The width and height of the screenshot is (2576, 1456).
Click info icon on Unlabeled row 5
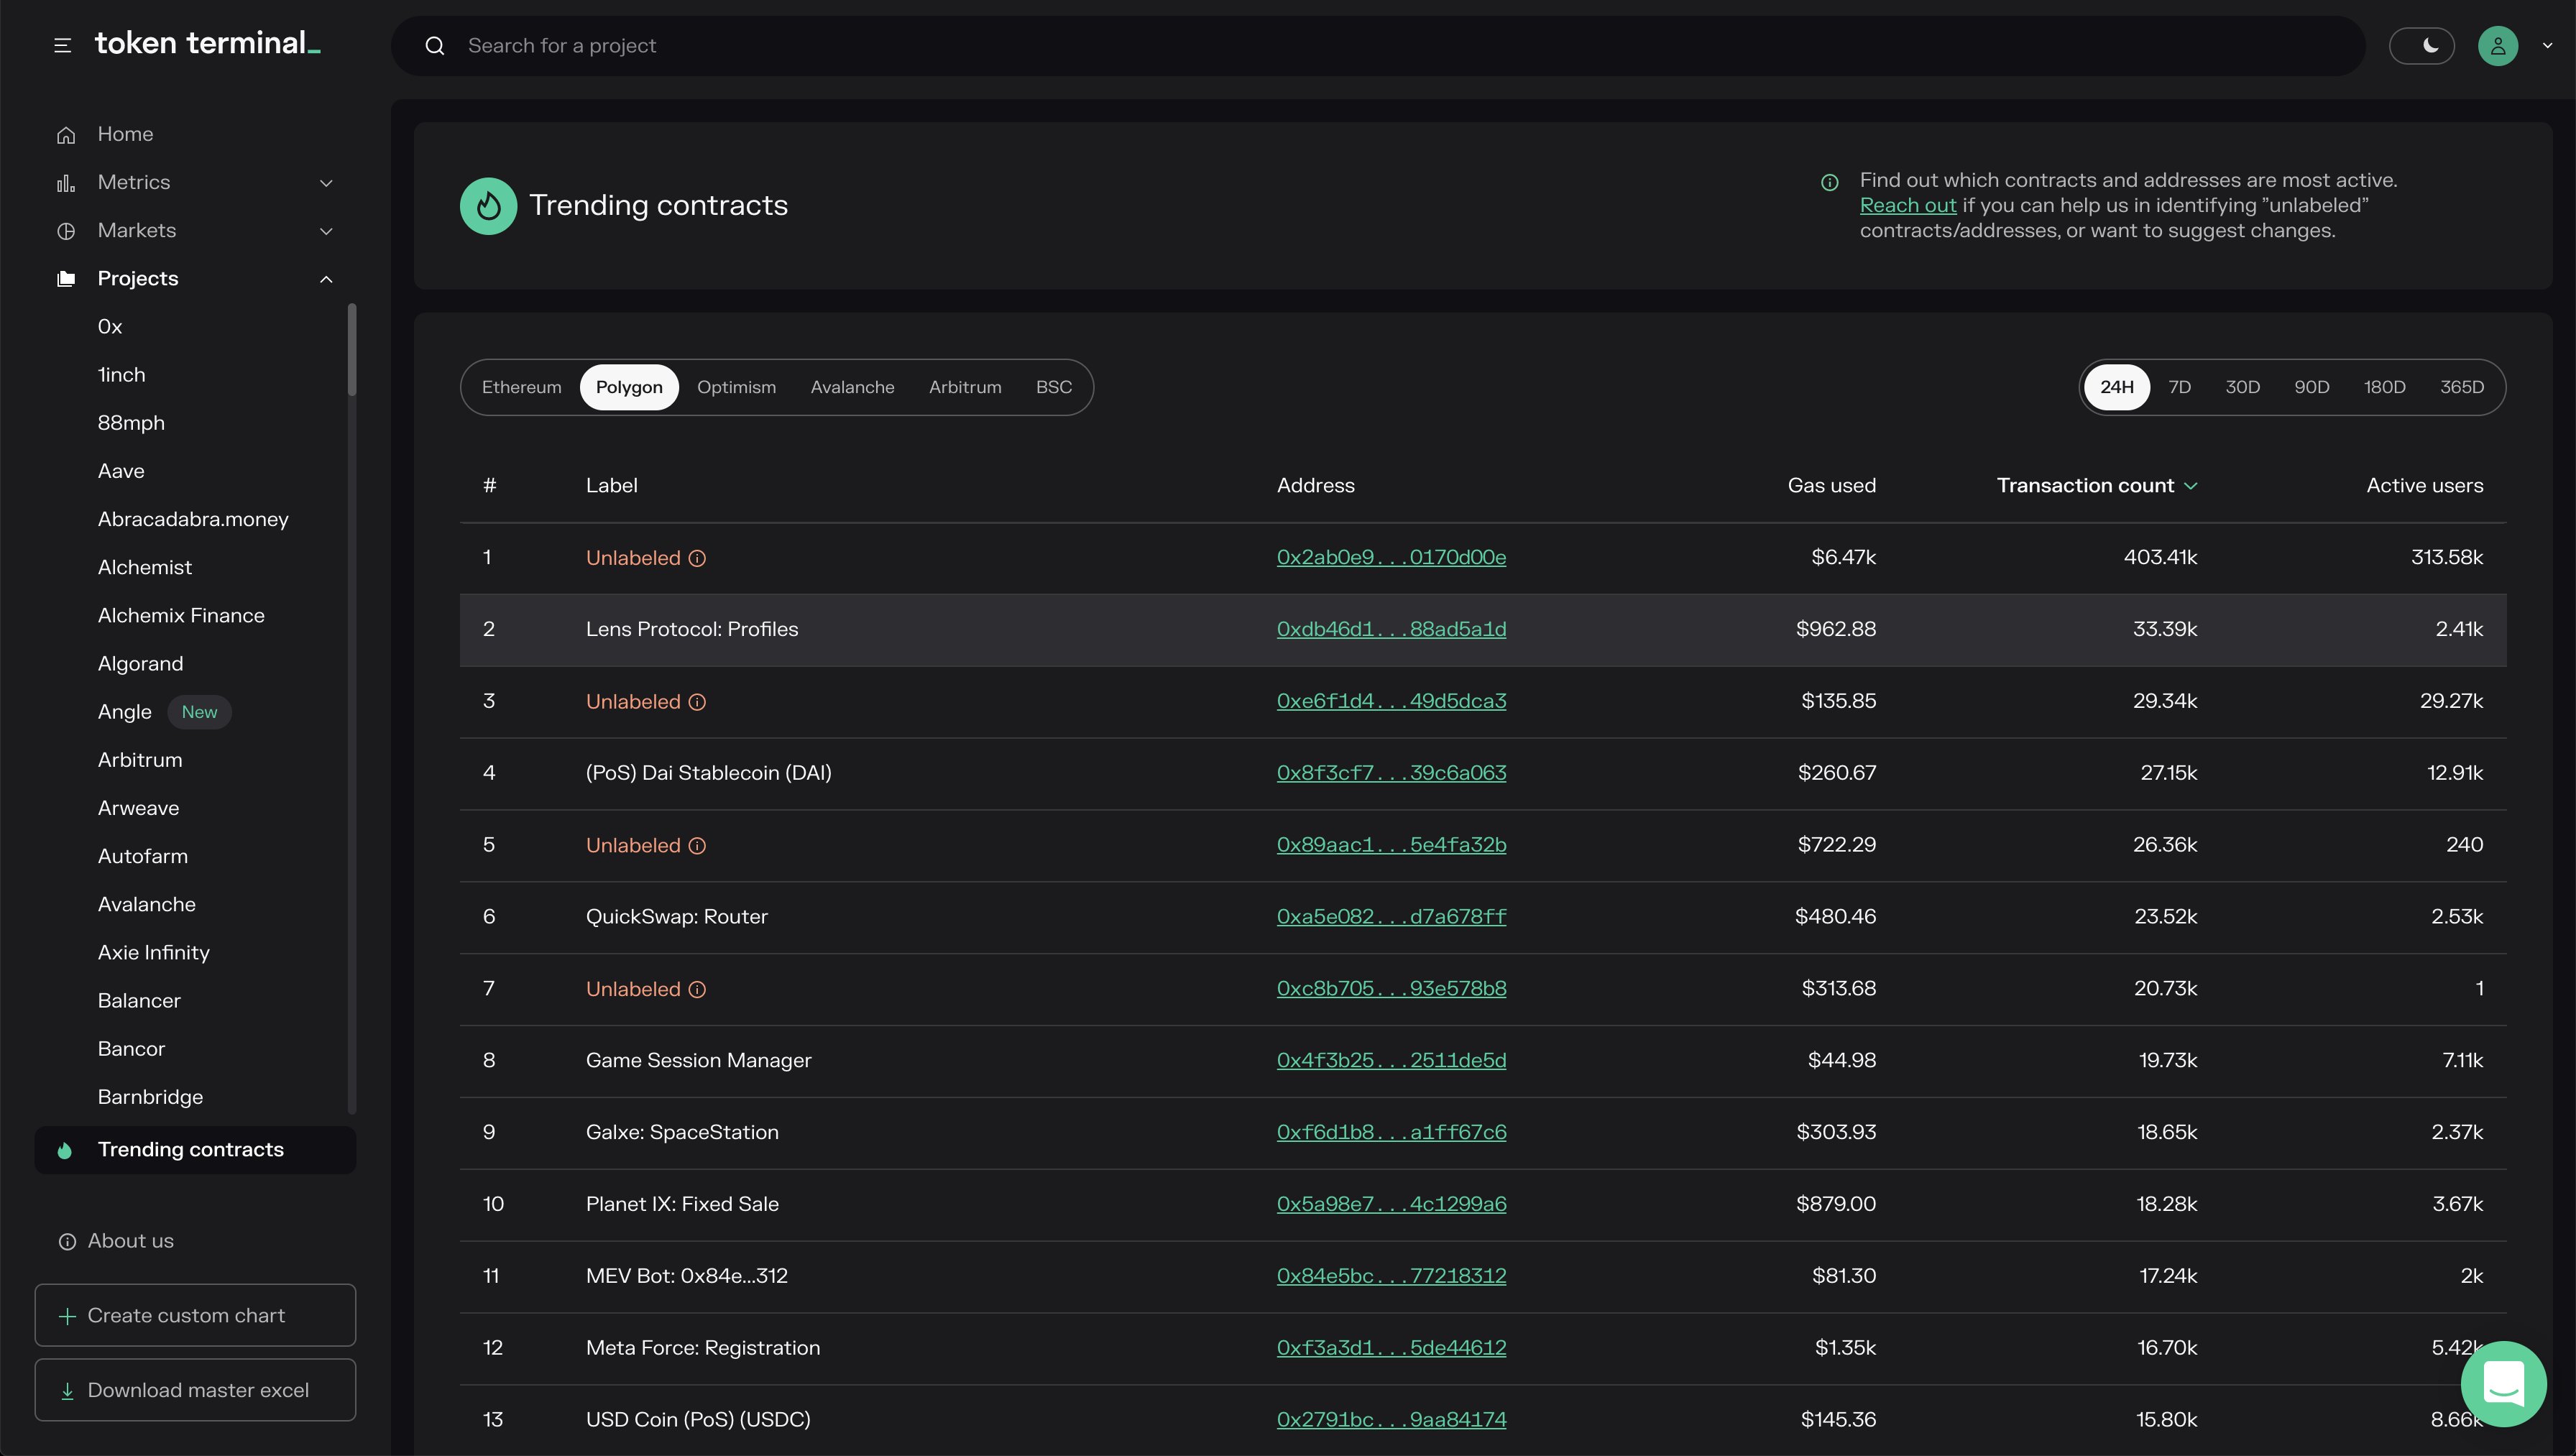click(698, 846)
